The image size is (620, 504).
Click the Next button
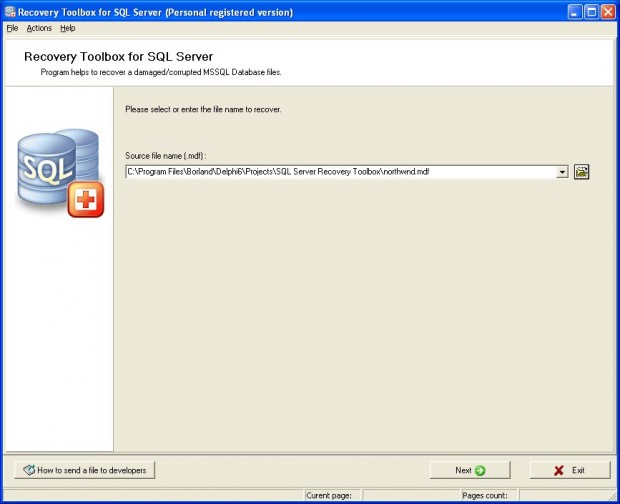coord(470,470)
